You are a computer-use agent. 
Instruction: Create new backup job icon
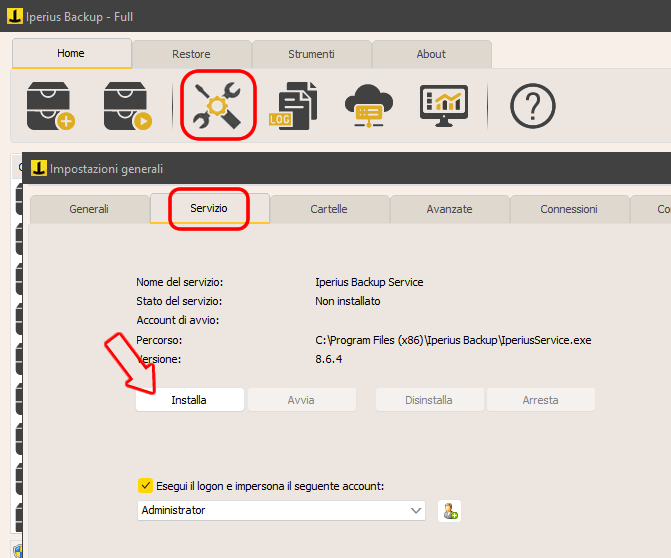50,106
